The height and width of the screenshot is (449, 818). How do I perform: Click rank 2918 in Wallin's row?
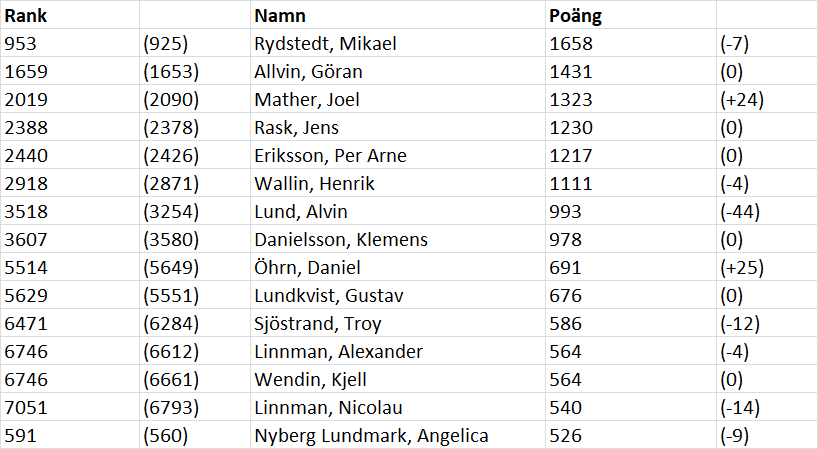click(x=25, y=184)
